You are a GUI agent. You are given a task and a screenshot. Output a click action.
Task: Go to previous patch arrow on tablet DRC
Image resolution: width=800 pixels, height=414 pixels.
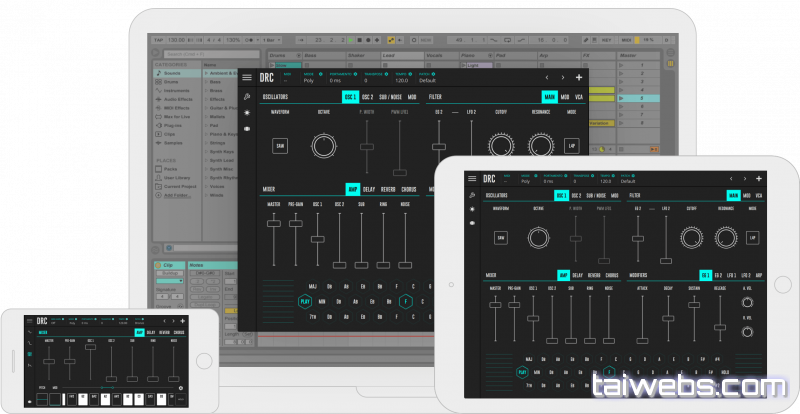733,178
